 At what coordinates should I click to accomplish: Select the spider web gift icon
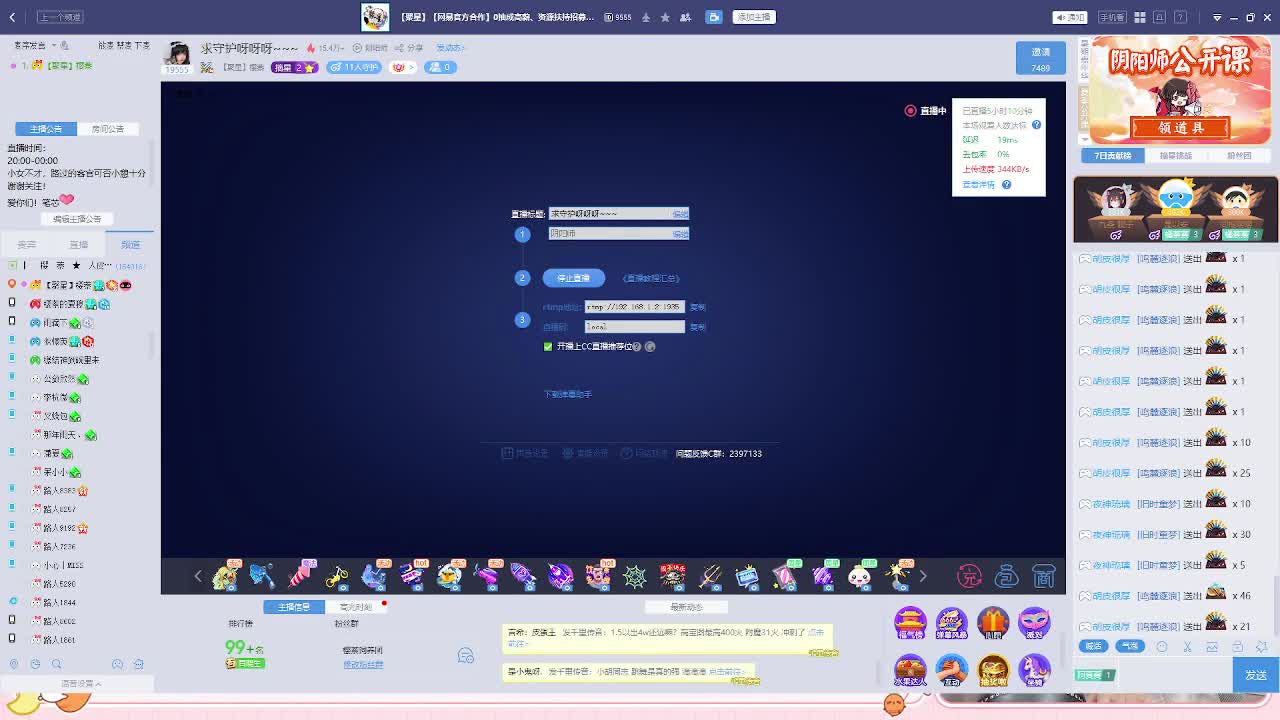tap(635, 576)
